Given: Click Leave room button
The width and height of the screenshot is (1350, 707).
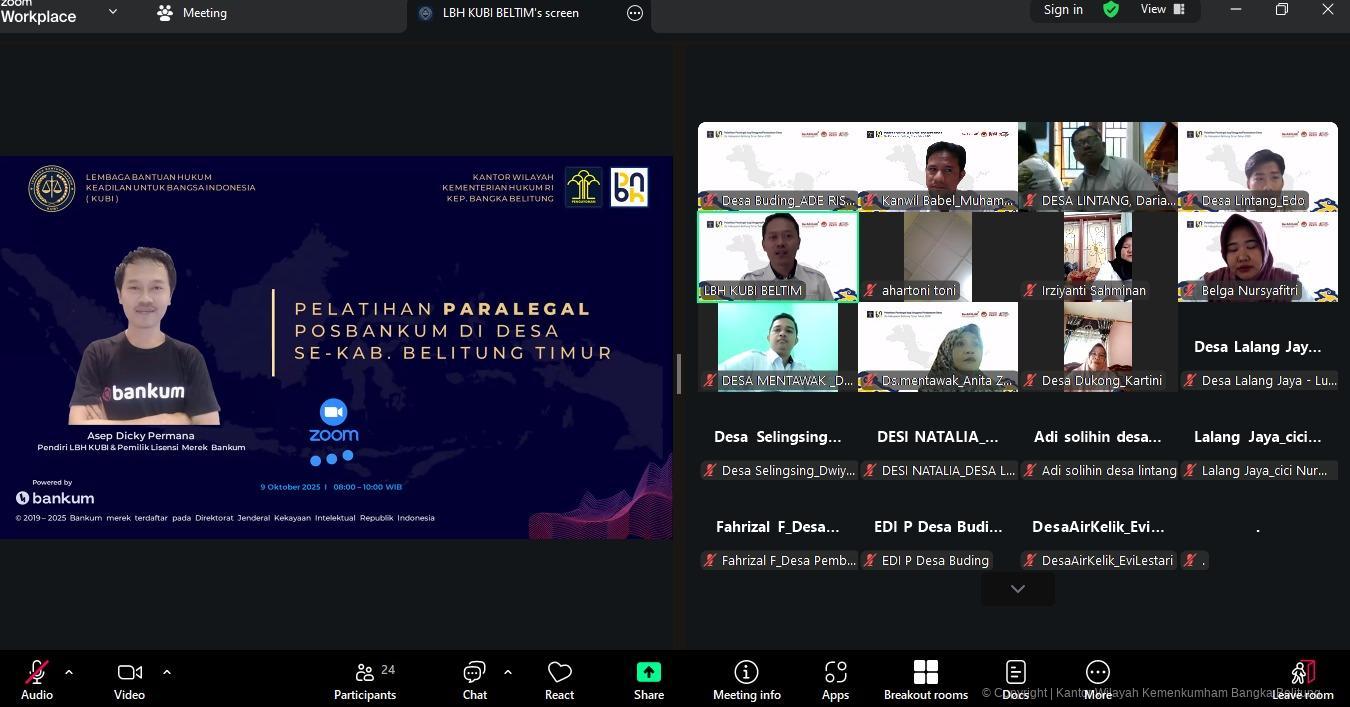Looking at the screenshot, I should point(1302,680).
